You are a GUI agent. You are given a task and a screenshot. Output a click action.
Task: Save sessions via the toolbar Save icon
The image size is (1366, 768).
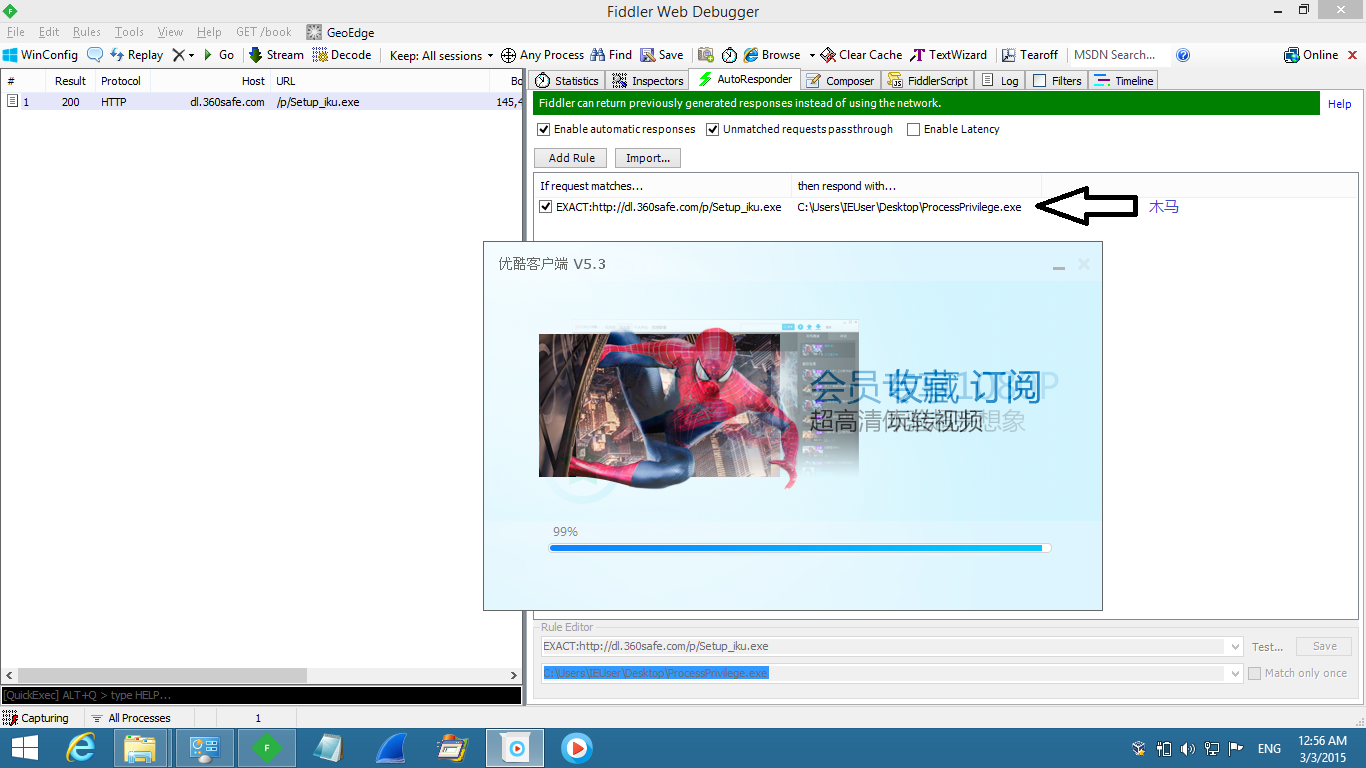point(662,55)
